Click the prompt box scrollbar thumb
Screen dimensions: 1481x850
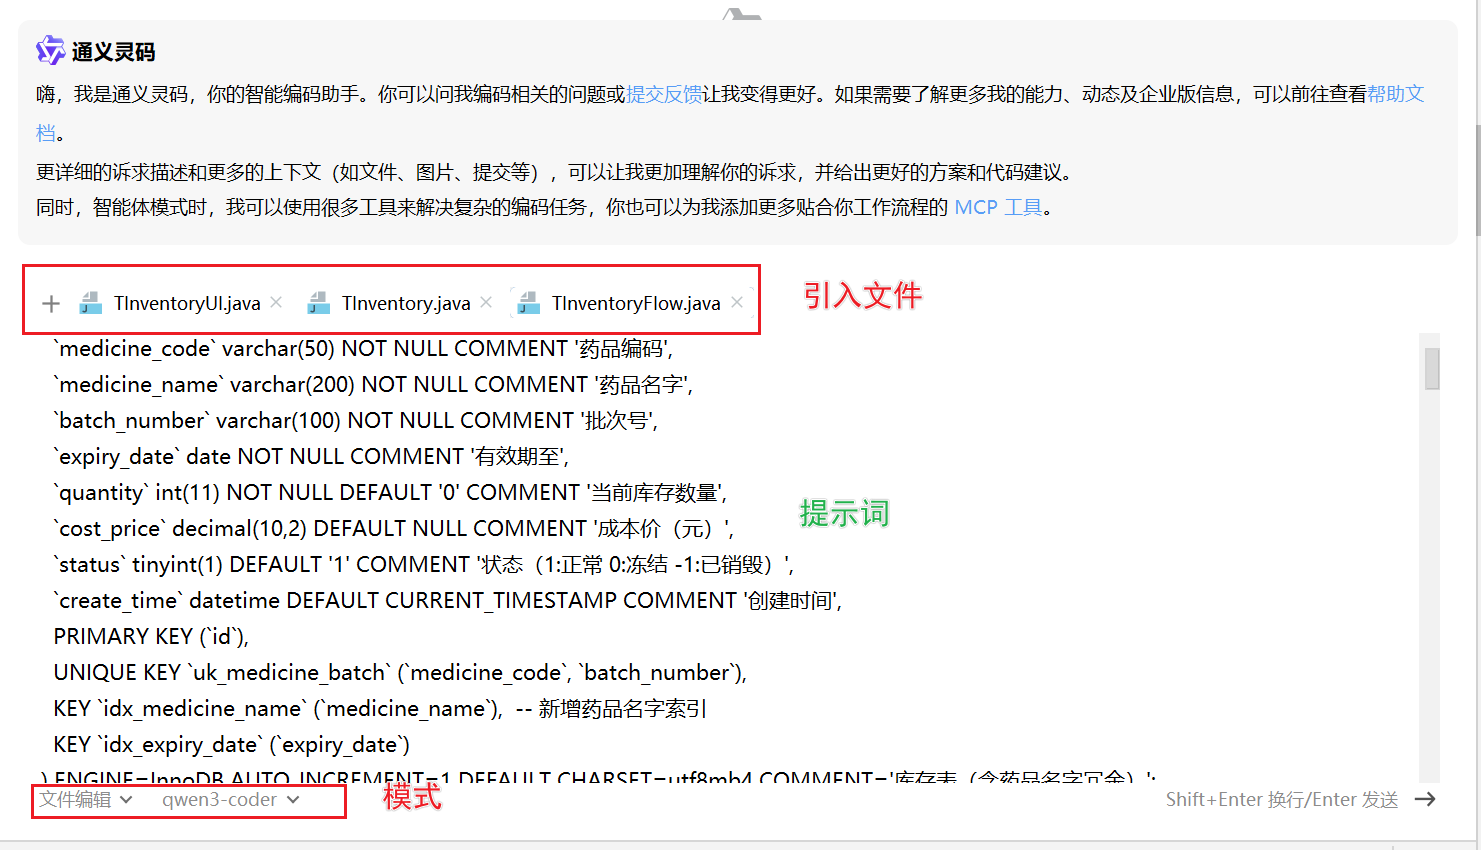pos(1432,369)
